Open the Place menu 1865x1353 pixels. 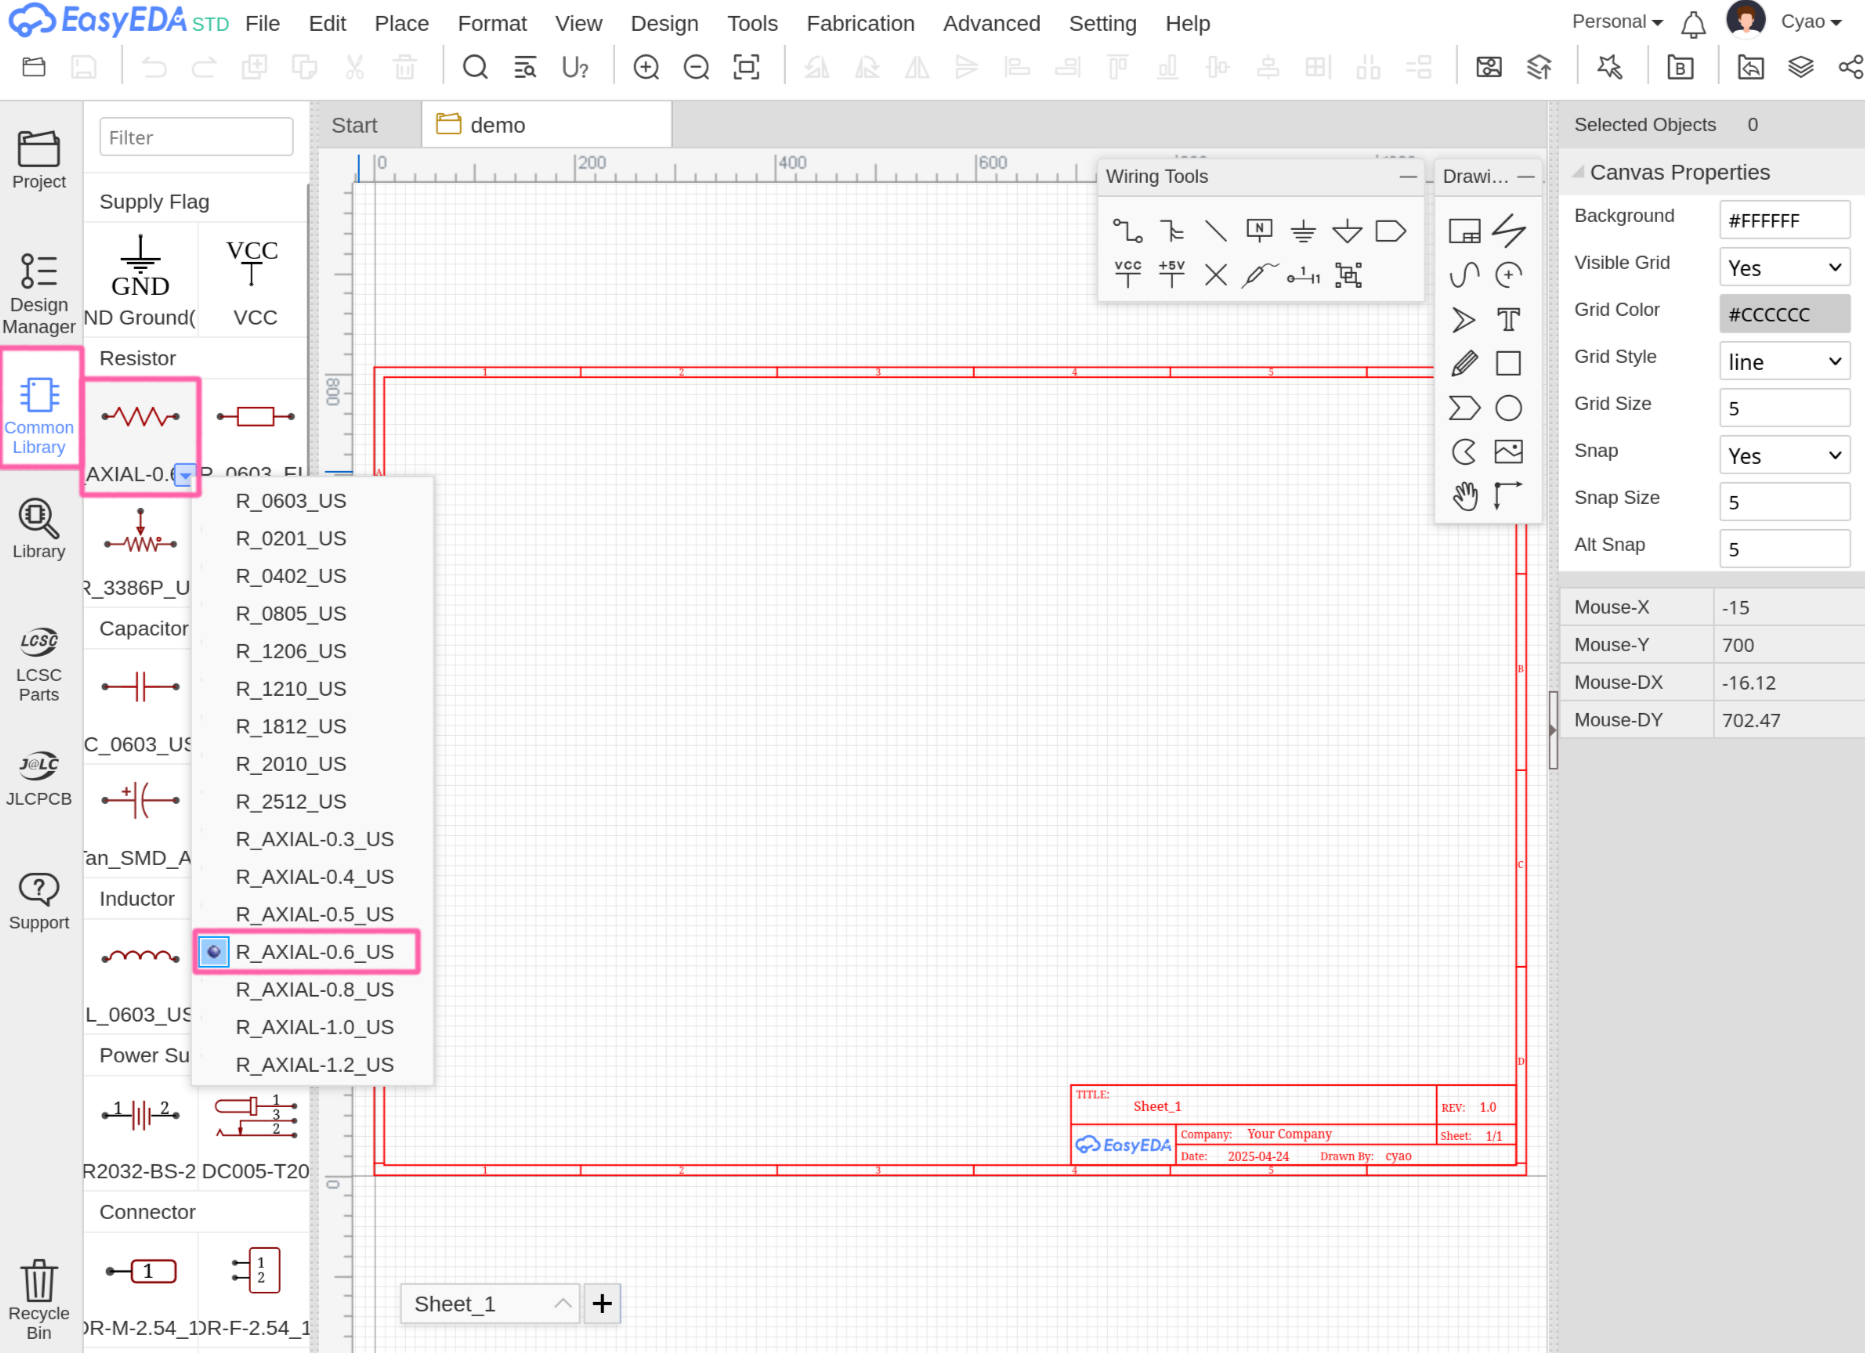tap(402, 23)
